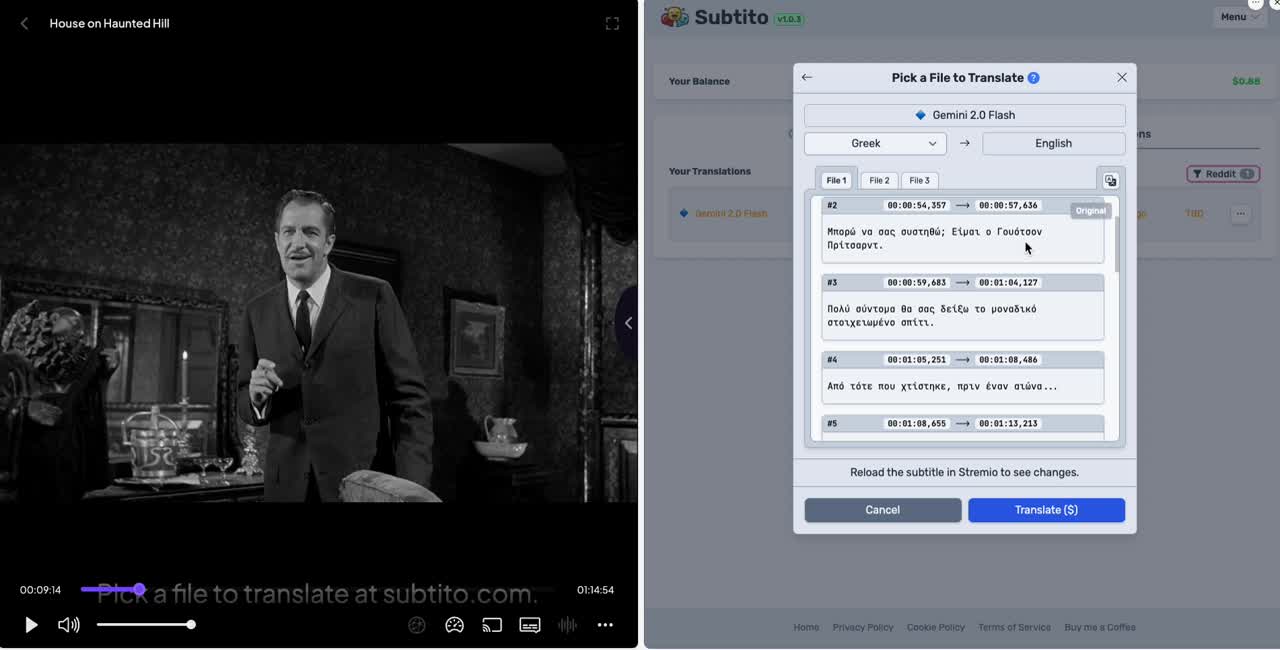Open options for the Gemini 2.0 Flash translation row
The image size is (1280, 650).
1240,214
